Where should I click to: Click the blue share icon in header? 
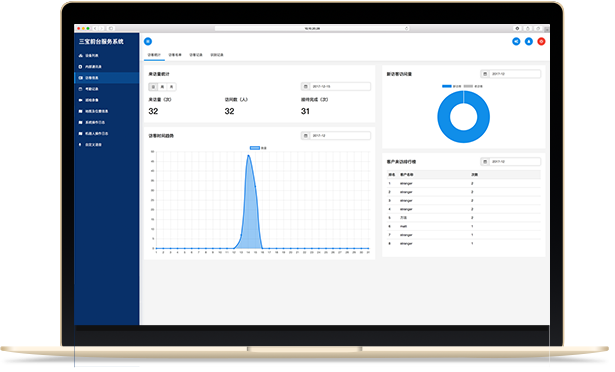pos(516,41)
